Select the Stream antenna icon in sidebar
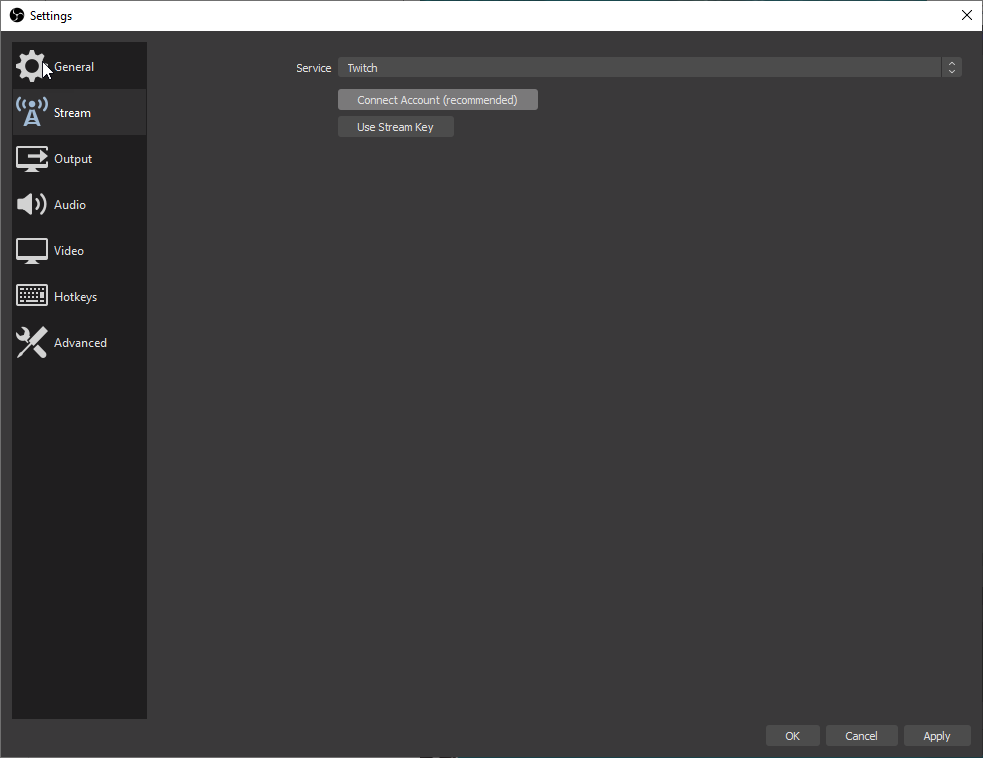Screen dimensions: 983x758 coord(31,112)
